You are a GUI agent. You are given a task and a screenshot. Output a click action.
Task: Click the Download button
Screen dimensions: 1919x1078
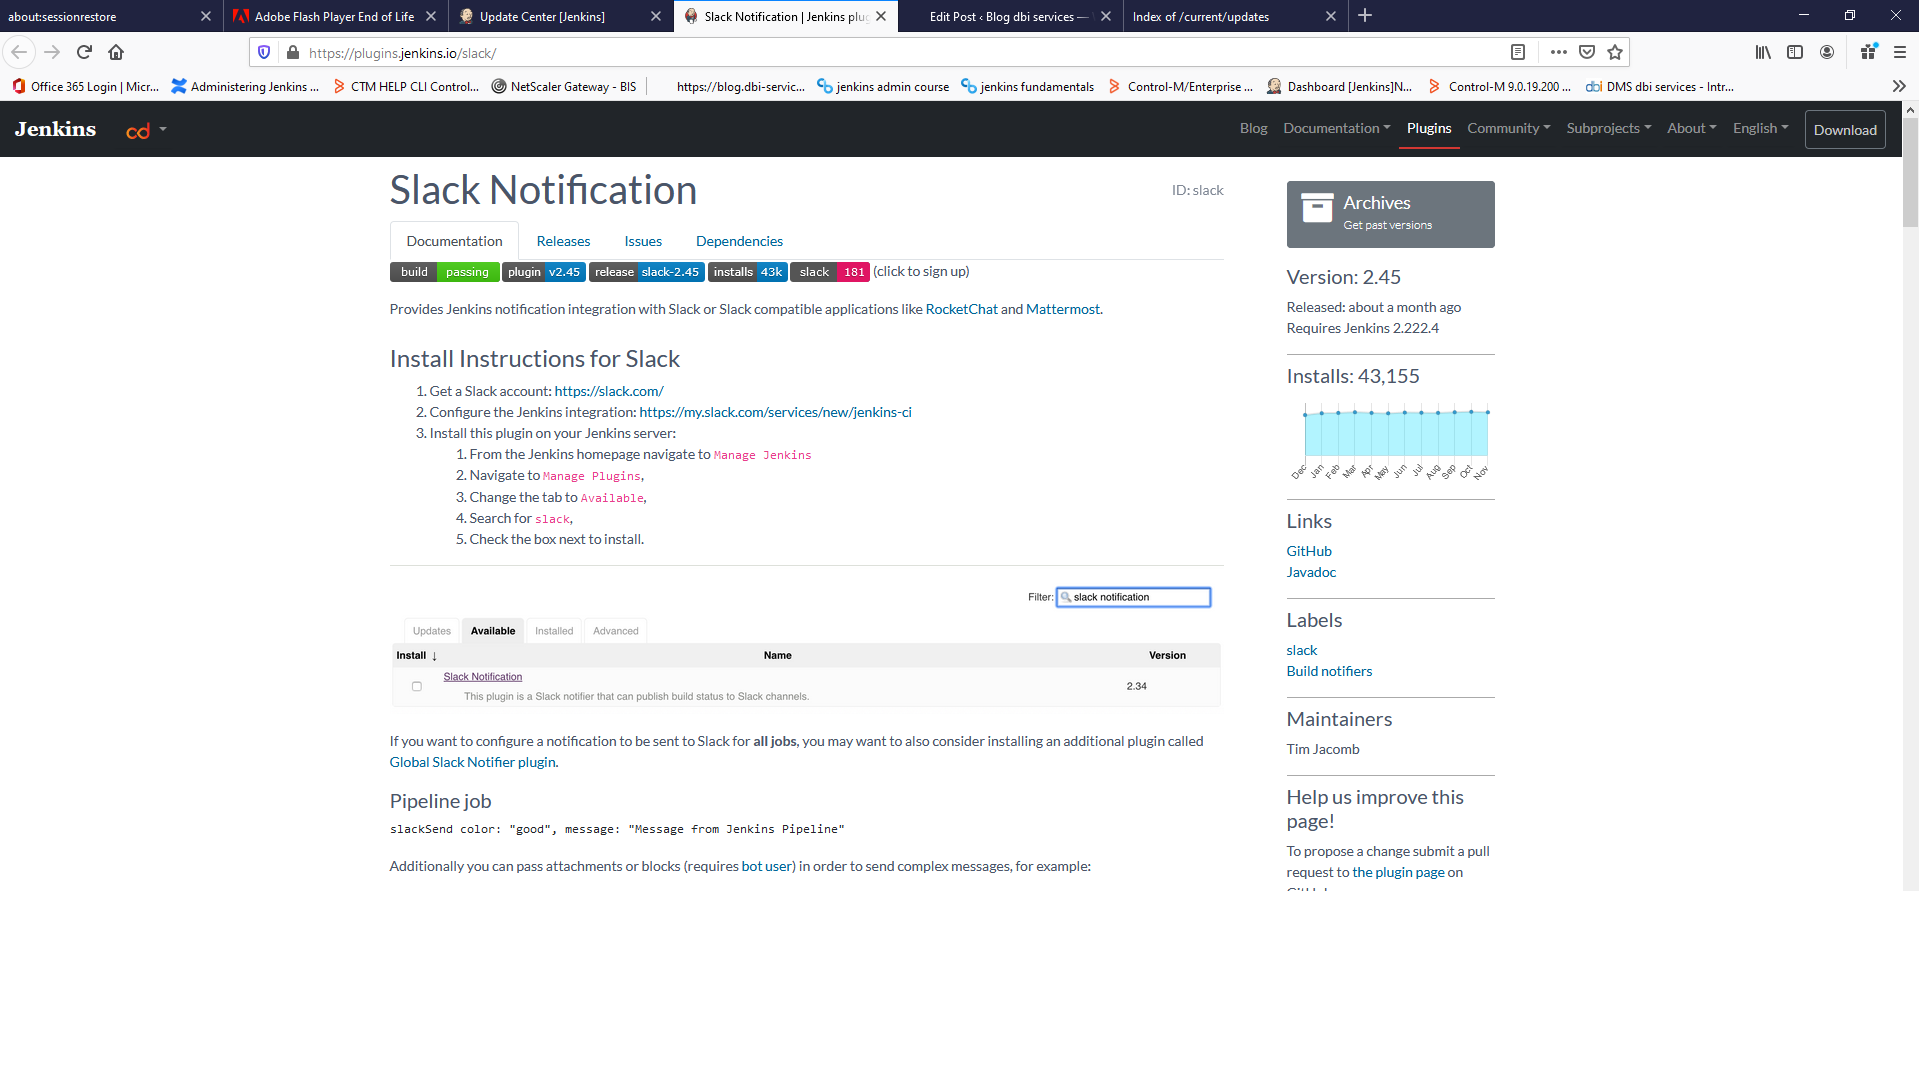1844,130
